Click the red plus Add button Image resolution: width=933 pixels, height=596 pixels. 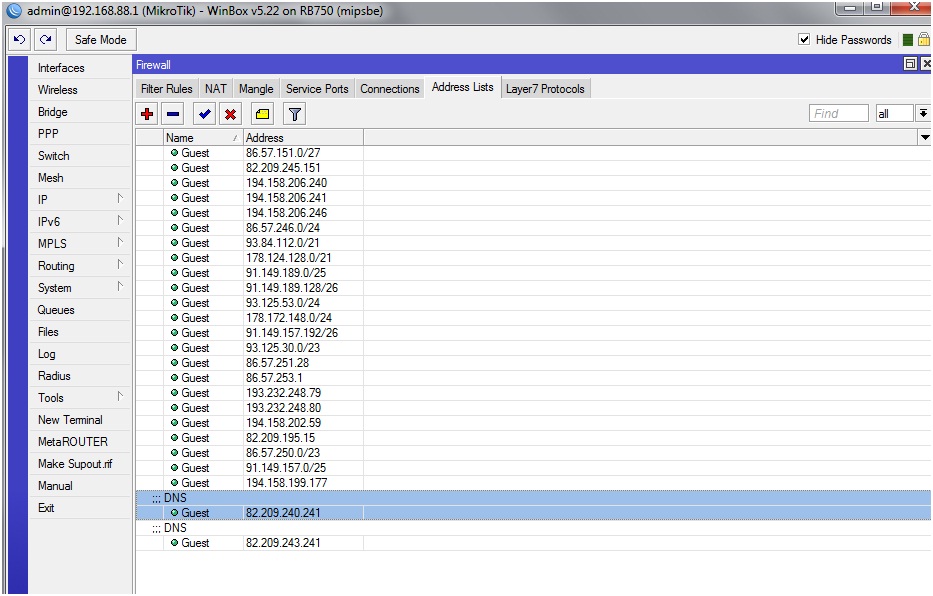(147, 114)
